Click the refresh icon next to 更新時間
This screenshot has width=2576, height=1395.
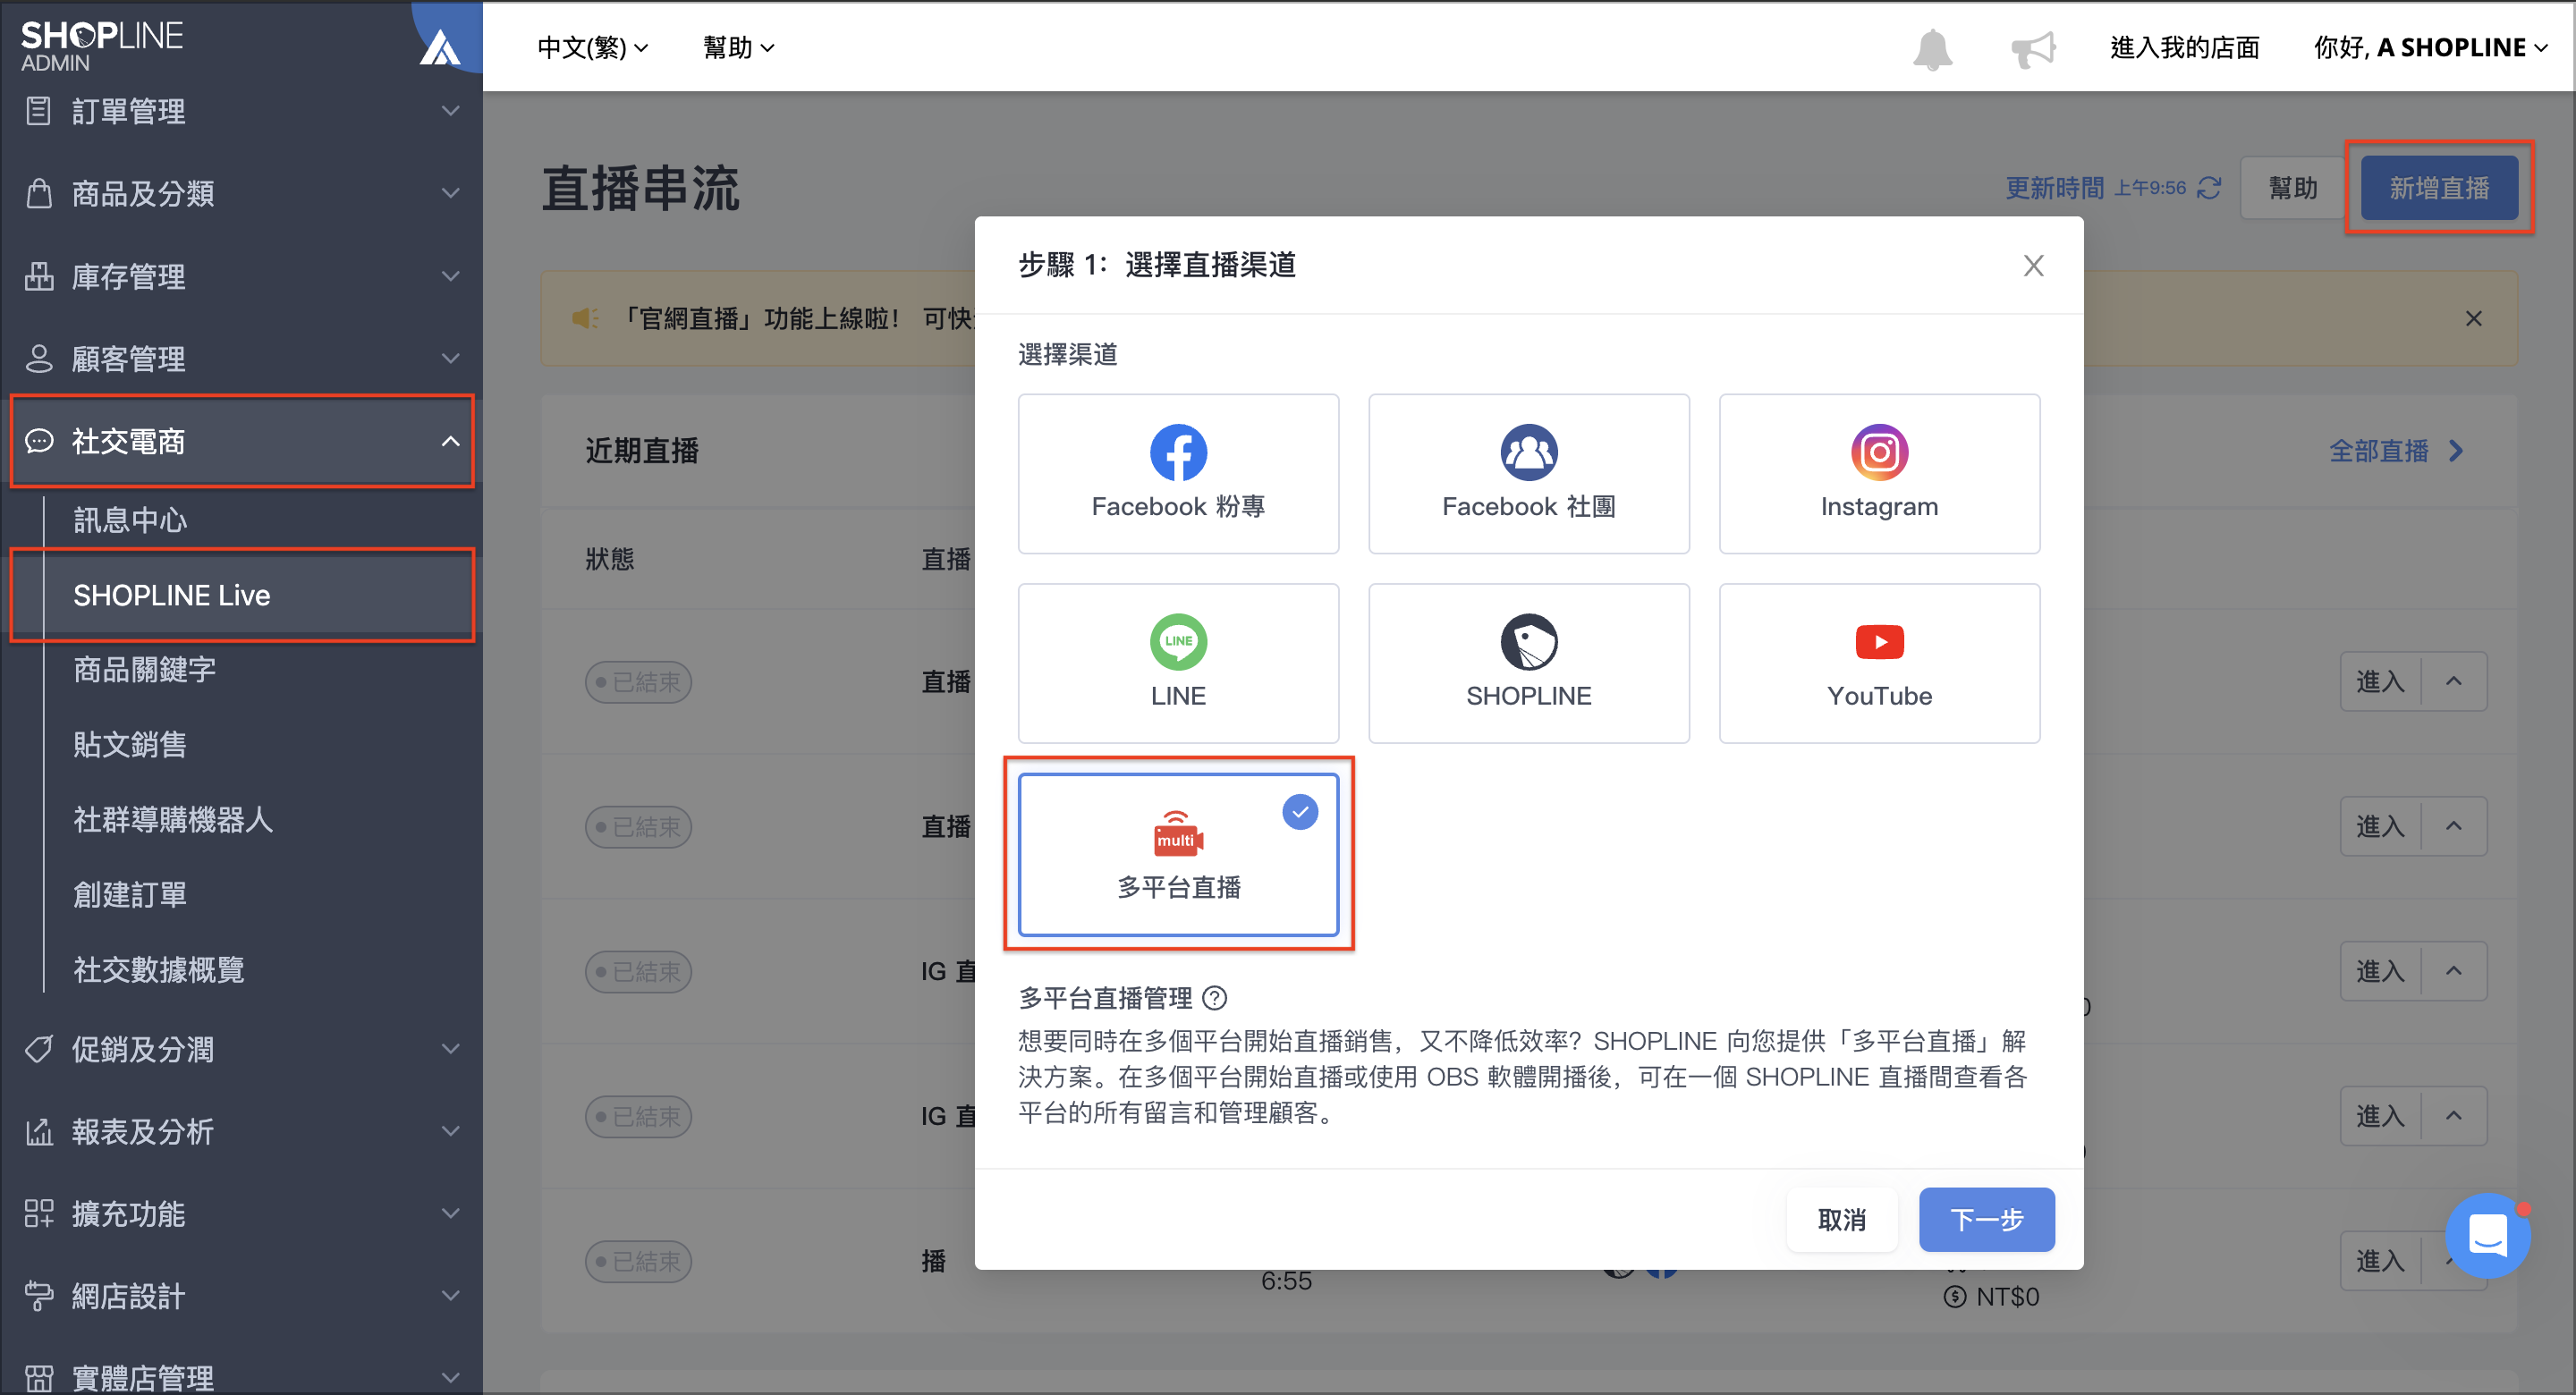pyautogui.click(x=2209, y=187)
